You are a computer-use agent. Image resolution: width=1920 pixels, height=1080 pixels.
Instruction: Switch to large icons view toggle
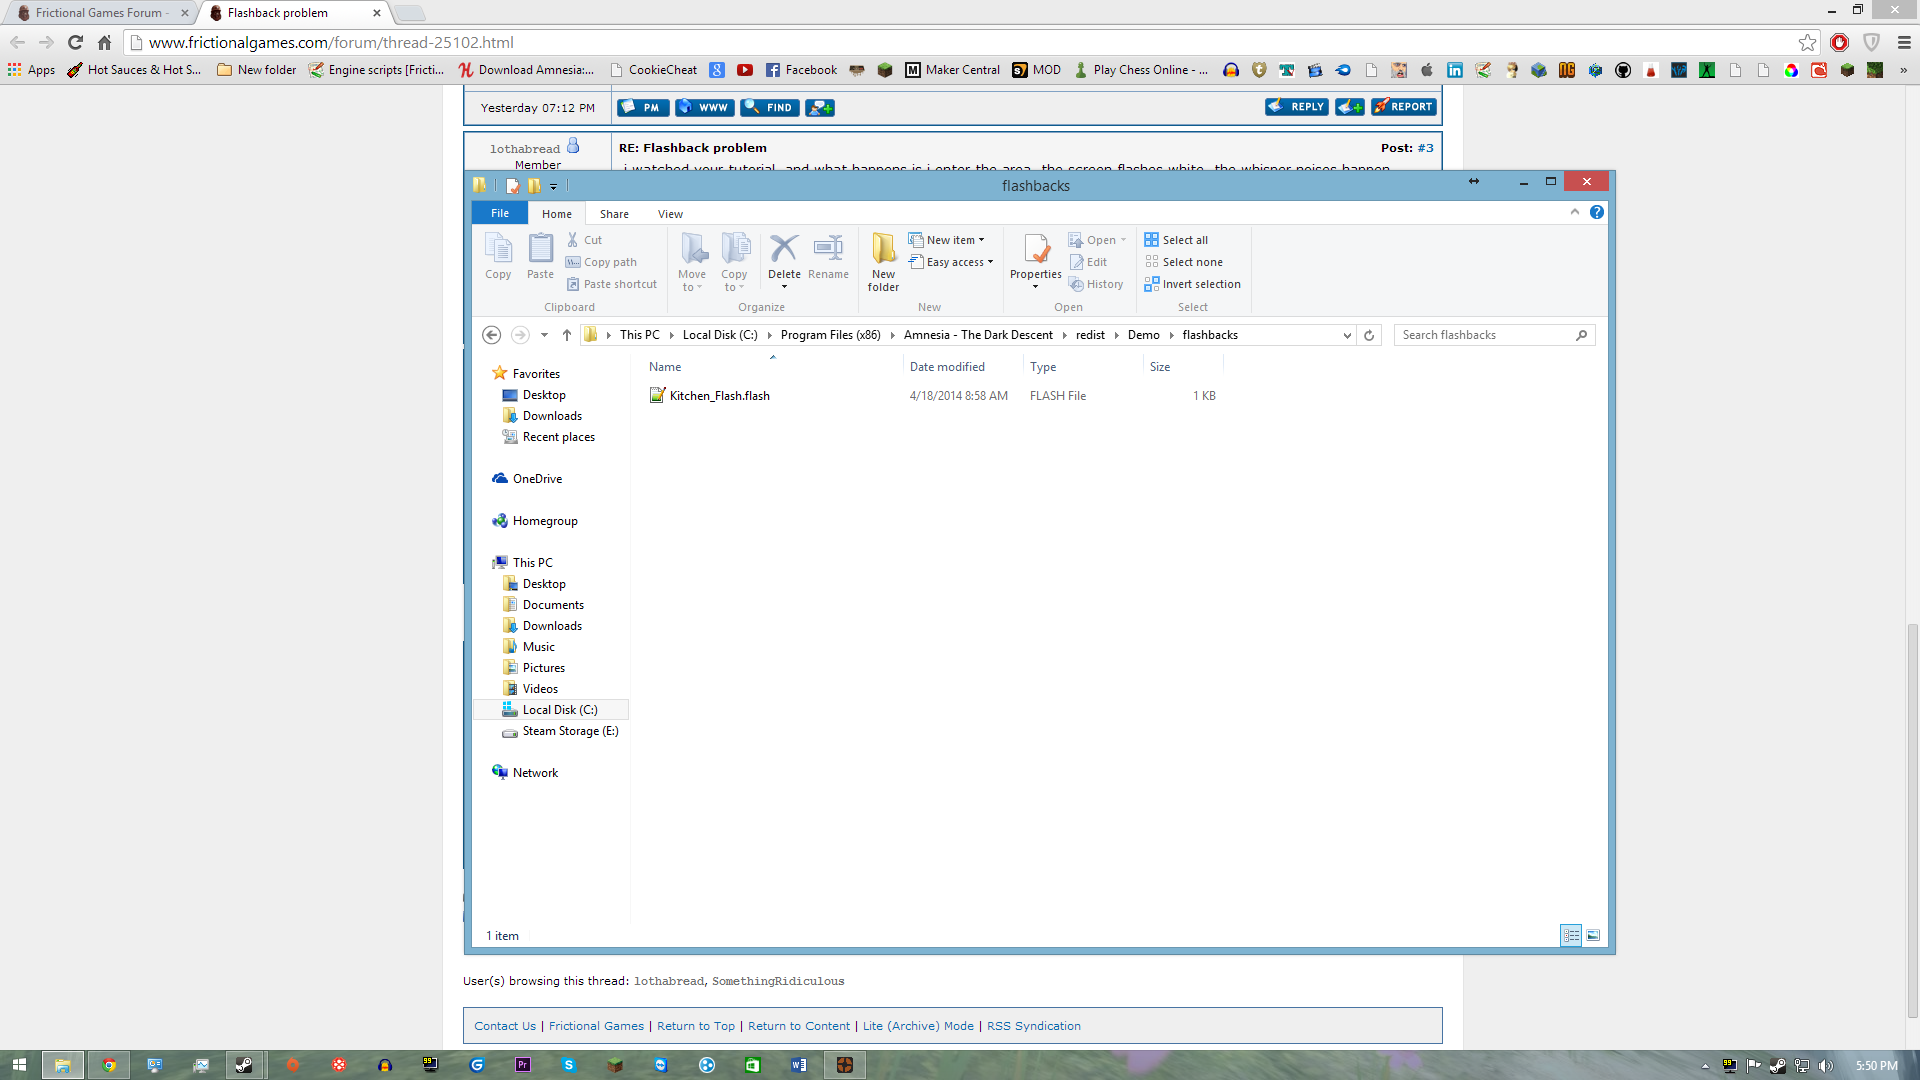pyautogui.click(x=1593, y=936)
